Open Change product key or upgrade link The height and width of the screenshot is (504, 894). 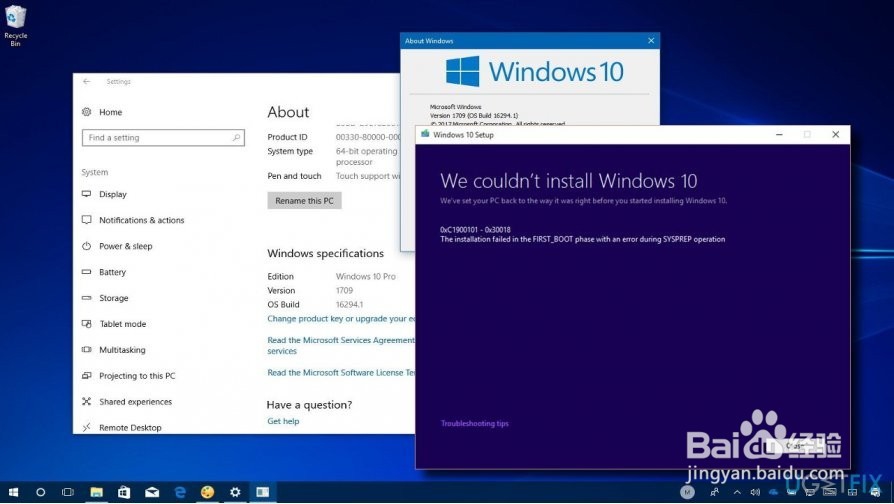(341, 319)
